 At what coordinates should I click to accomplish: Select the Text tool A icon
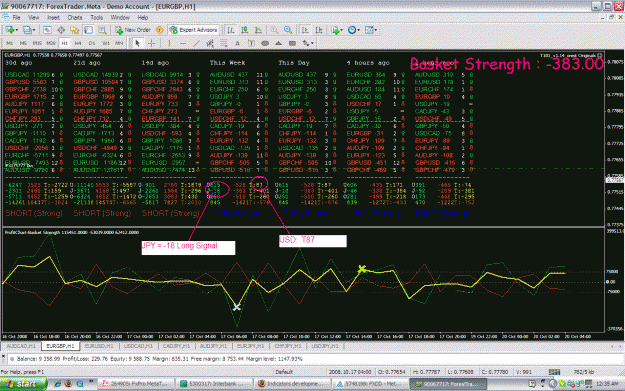tap(238, 43)
